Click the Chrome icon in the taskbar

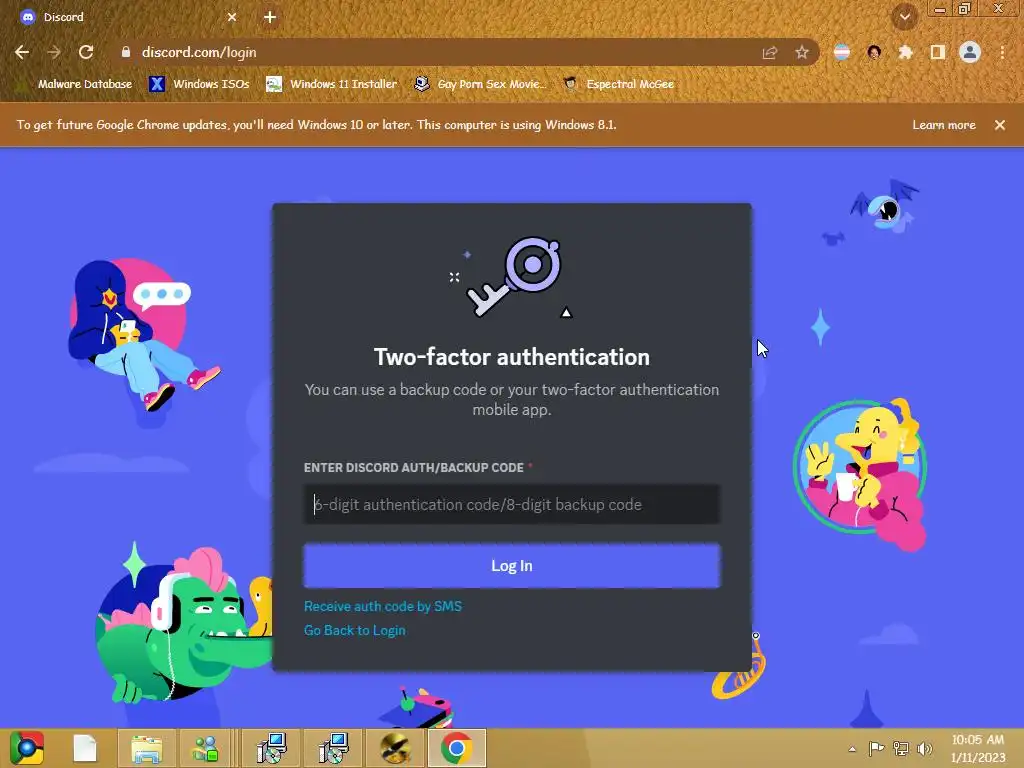coord(456,748)
